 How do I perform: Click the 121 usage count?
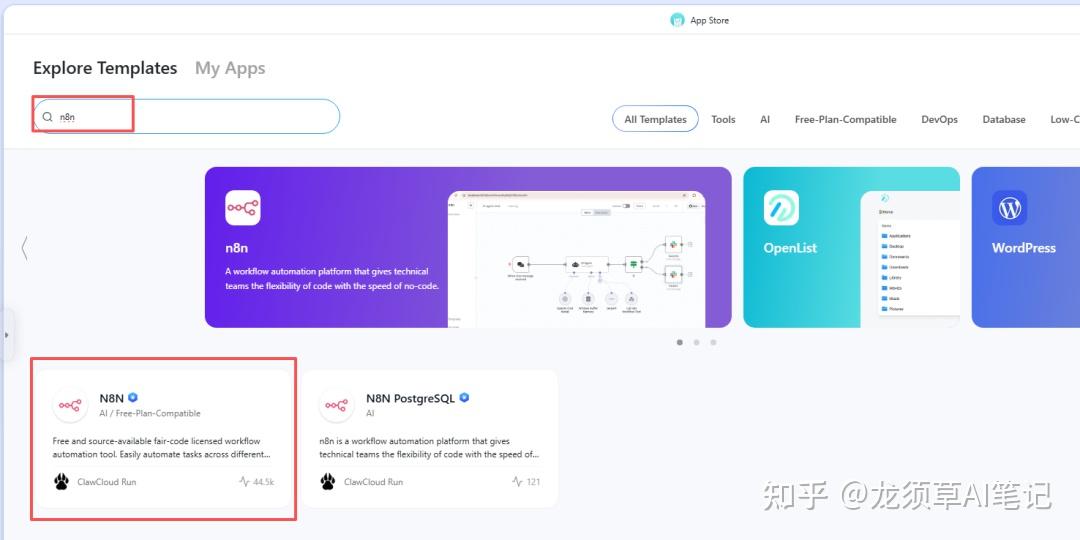click(x=533, y=482)
